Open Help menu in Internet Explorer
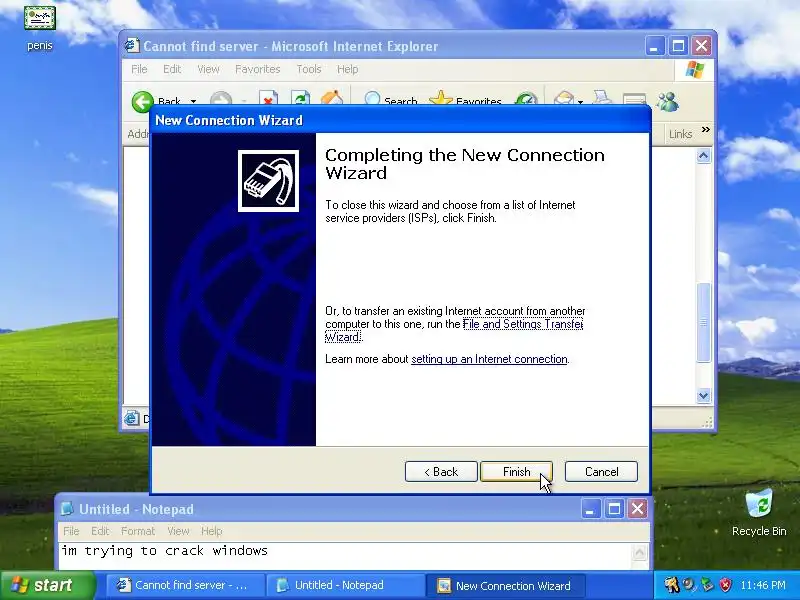This screenshot has height=600, width=800. 347,69
